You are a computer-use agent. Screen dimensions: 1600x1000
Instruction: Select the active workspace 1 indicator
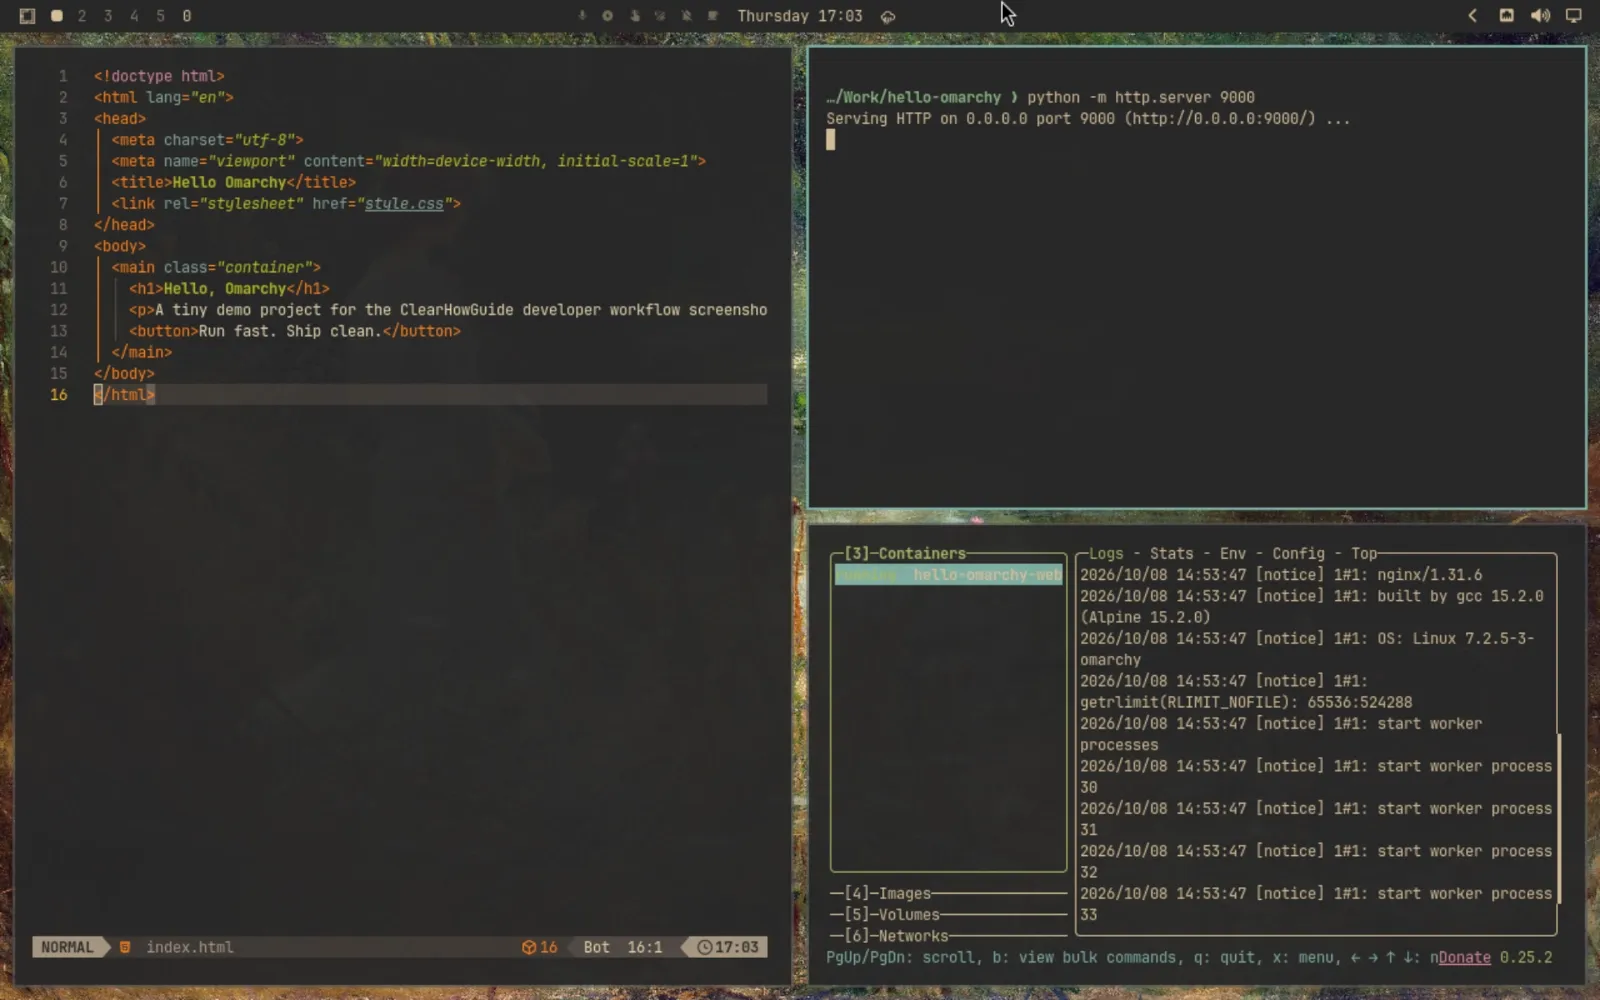57,16
